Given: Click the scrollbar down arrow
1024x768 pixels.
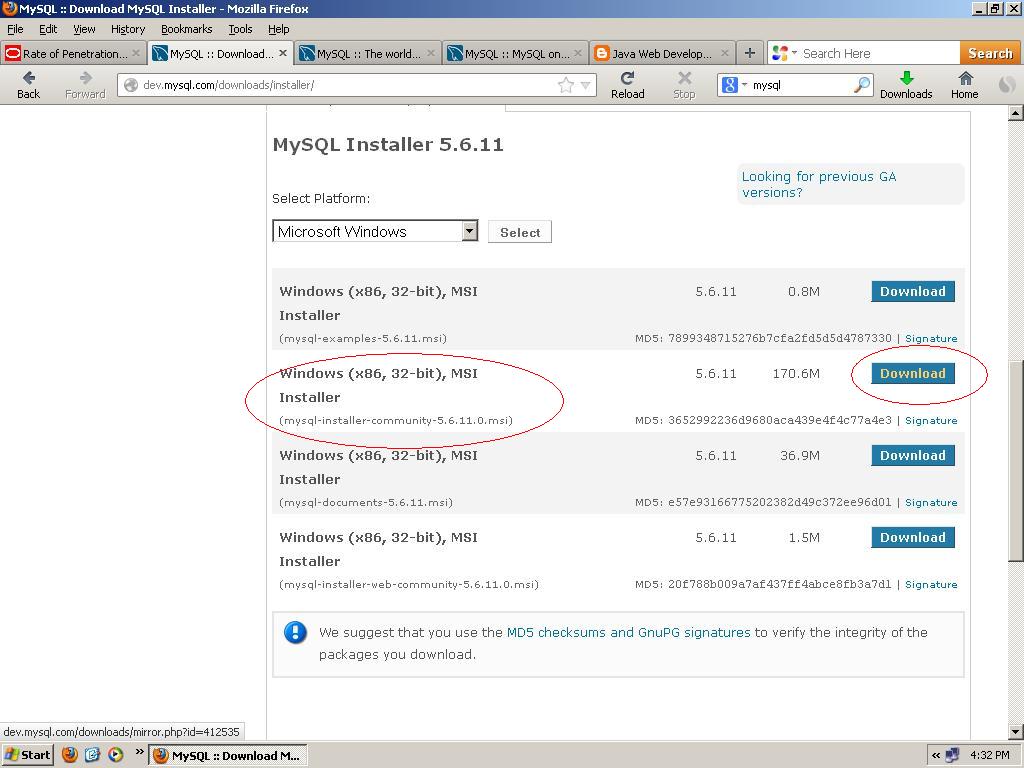Looking at the screenshot, I should click(x=1016, y=732).
